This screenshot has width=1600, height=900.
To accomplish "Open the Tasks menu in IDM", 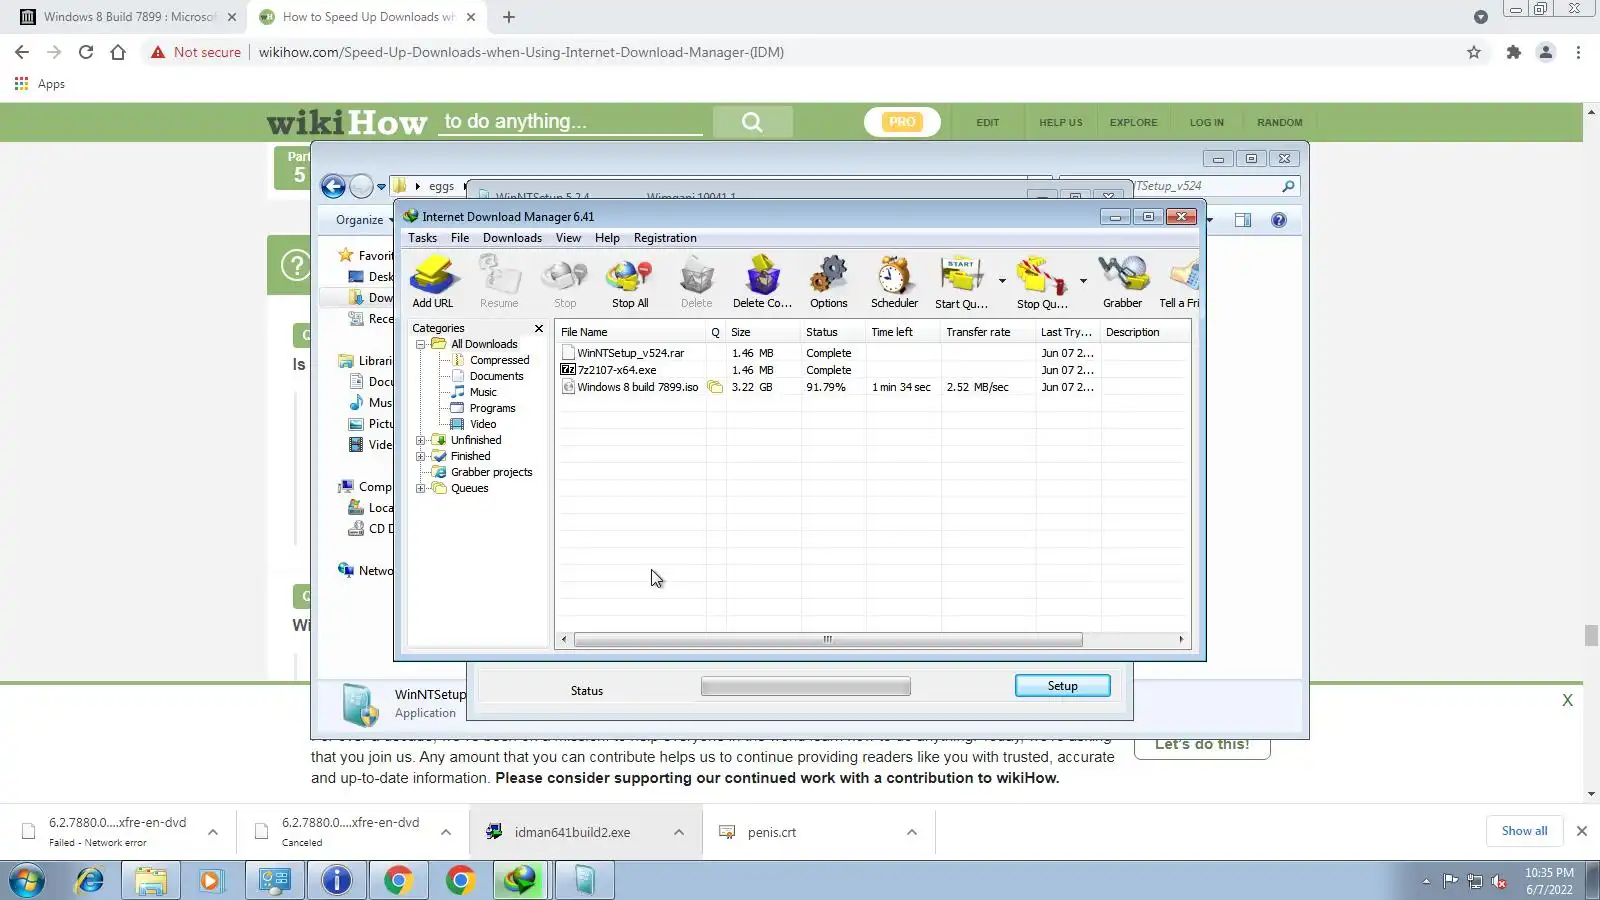I will click(x=422, y=238).
